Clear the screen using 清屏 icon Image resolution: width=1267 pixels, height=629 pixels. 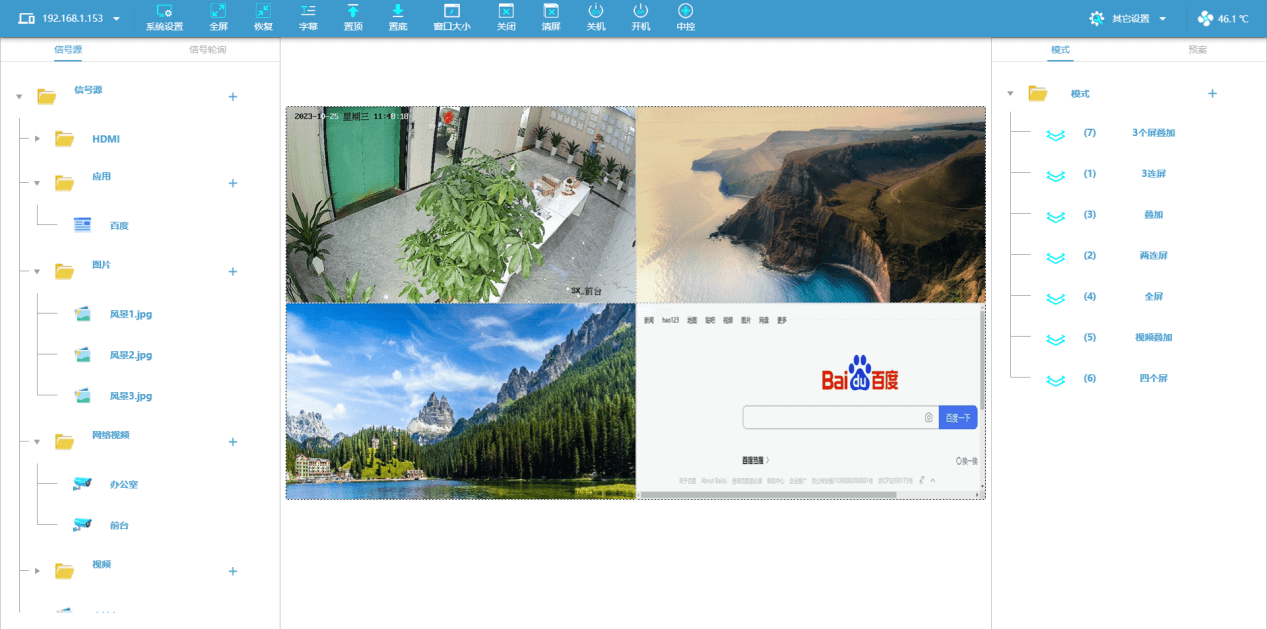551,17
